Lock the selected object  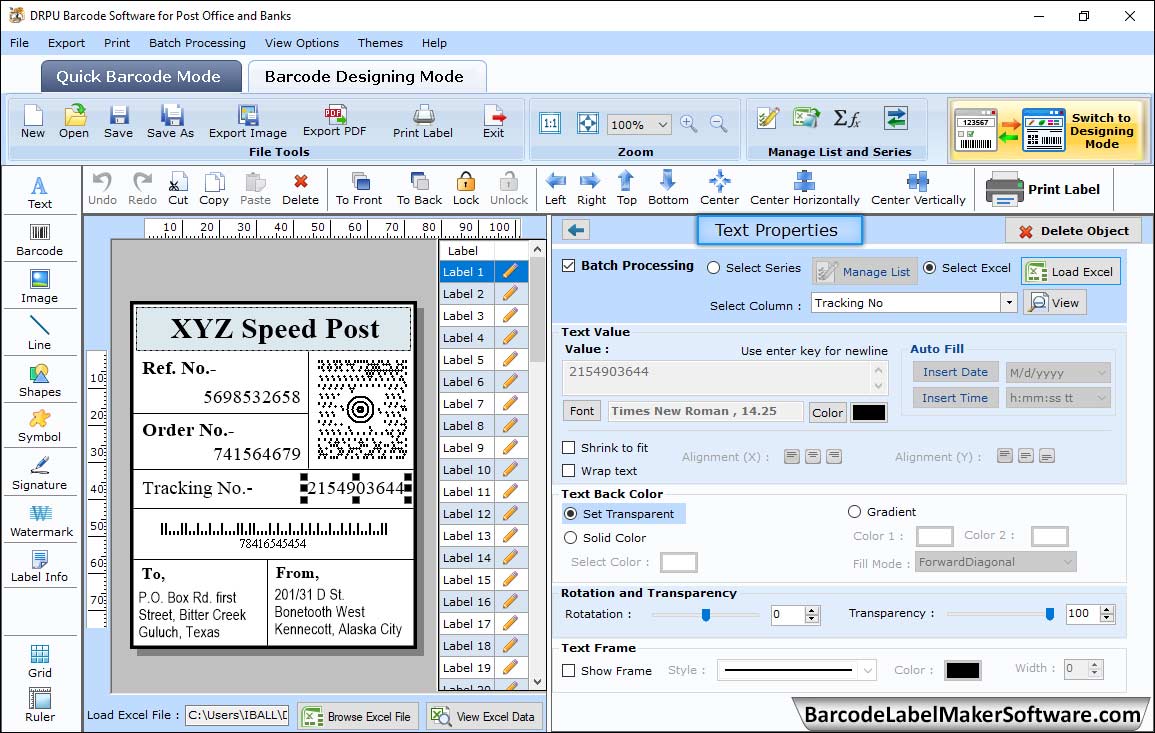coord(466,189)
